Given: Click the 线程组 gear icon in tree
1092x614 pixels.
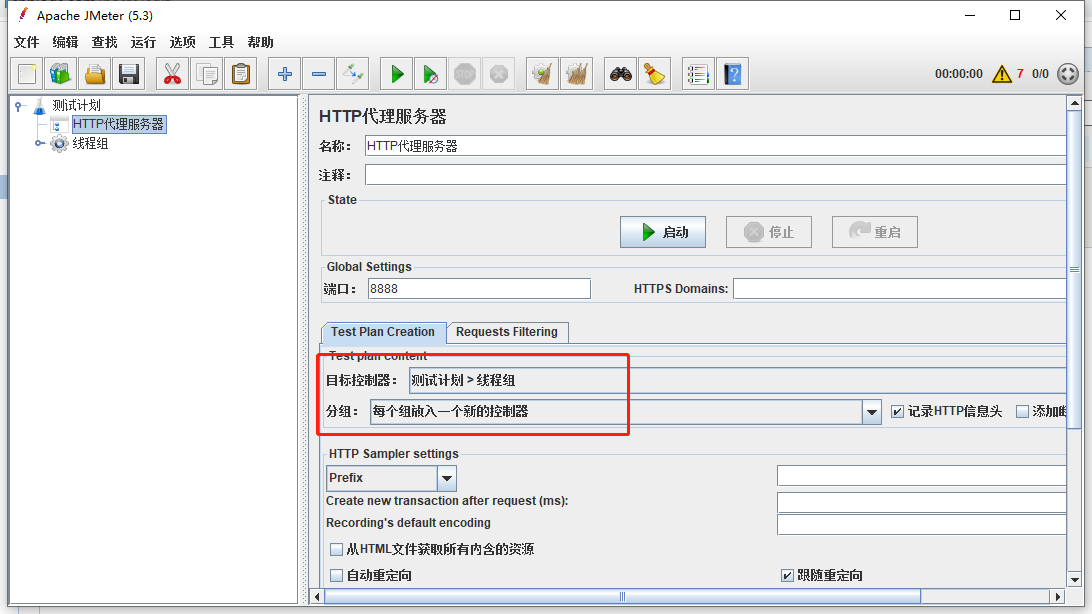Looking at the screenshot, I should [59, 143].
